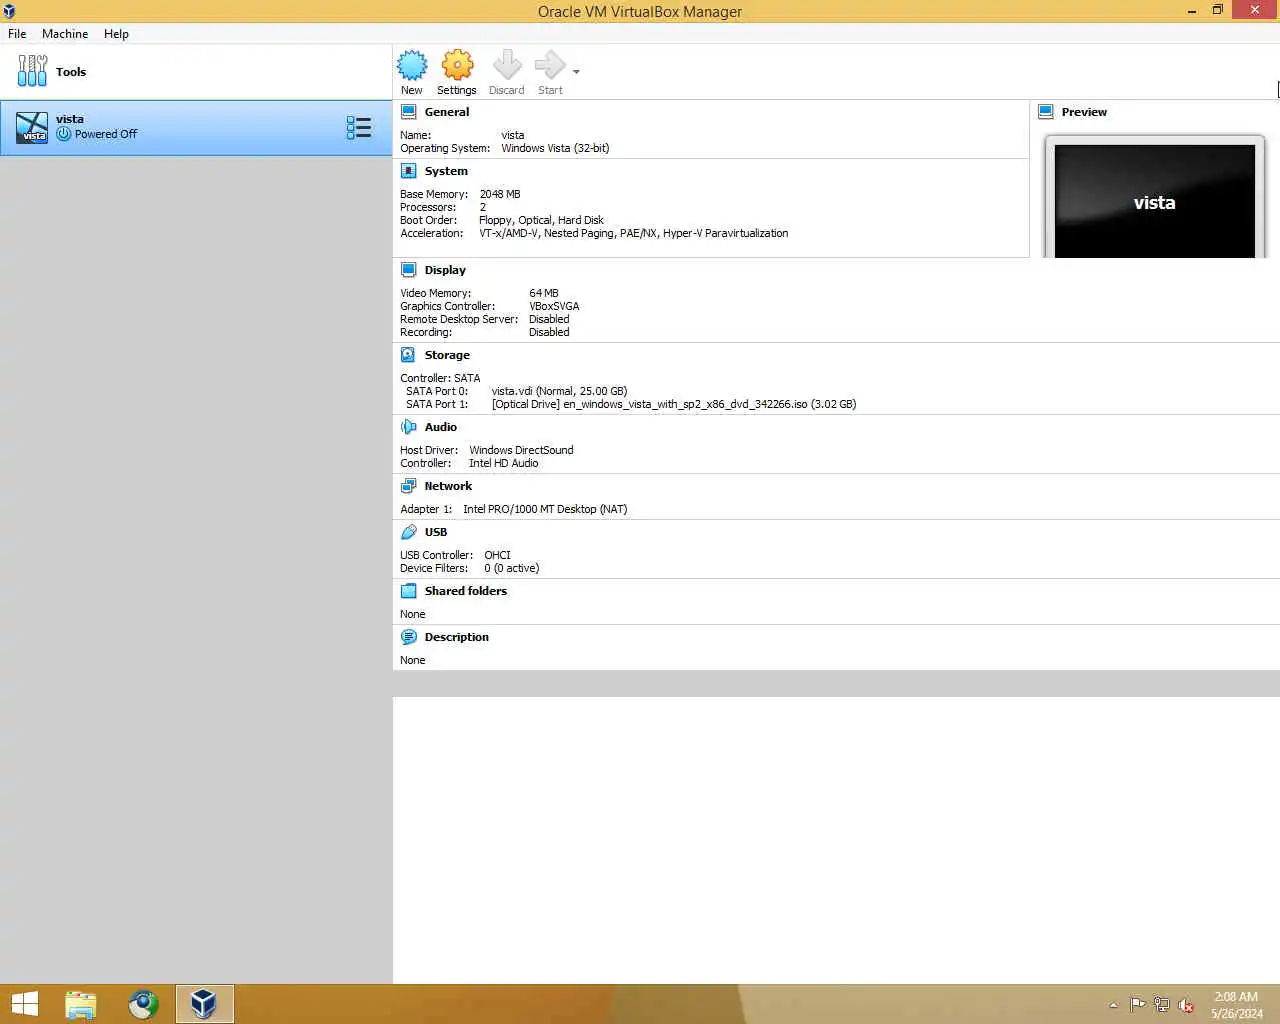Screen dimensions: 1280x1024
Task: Open the Settings gear icon
Action: tap(457, 65)
